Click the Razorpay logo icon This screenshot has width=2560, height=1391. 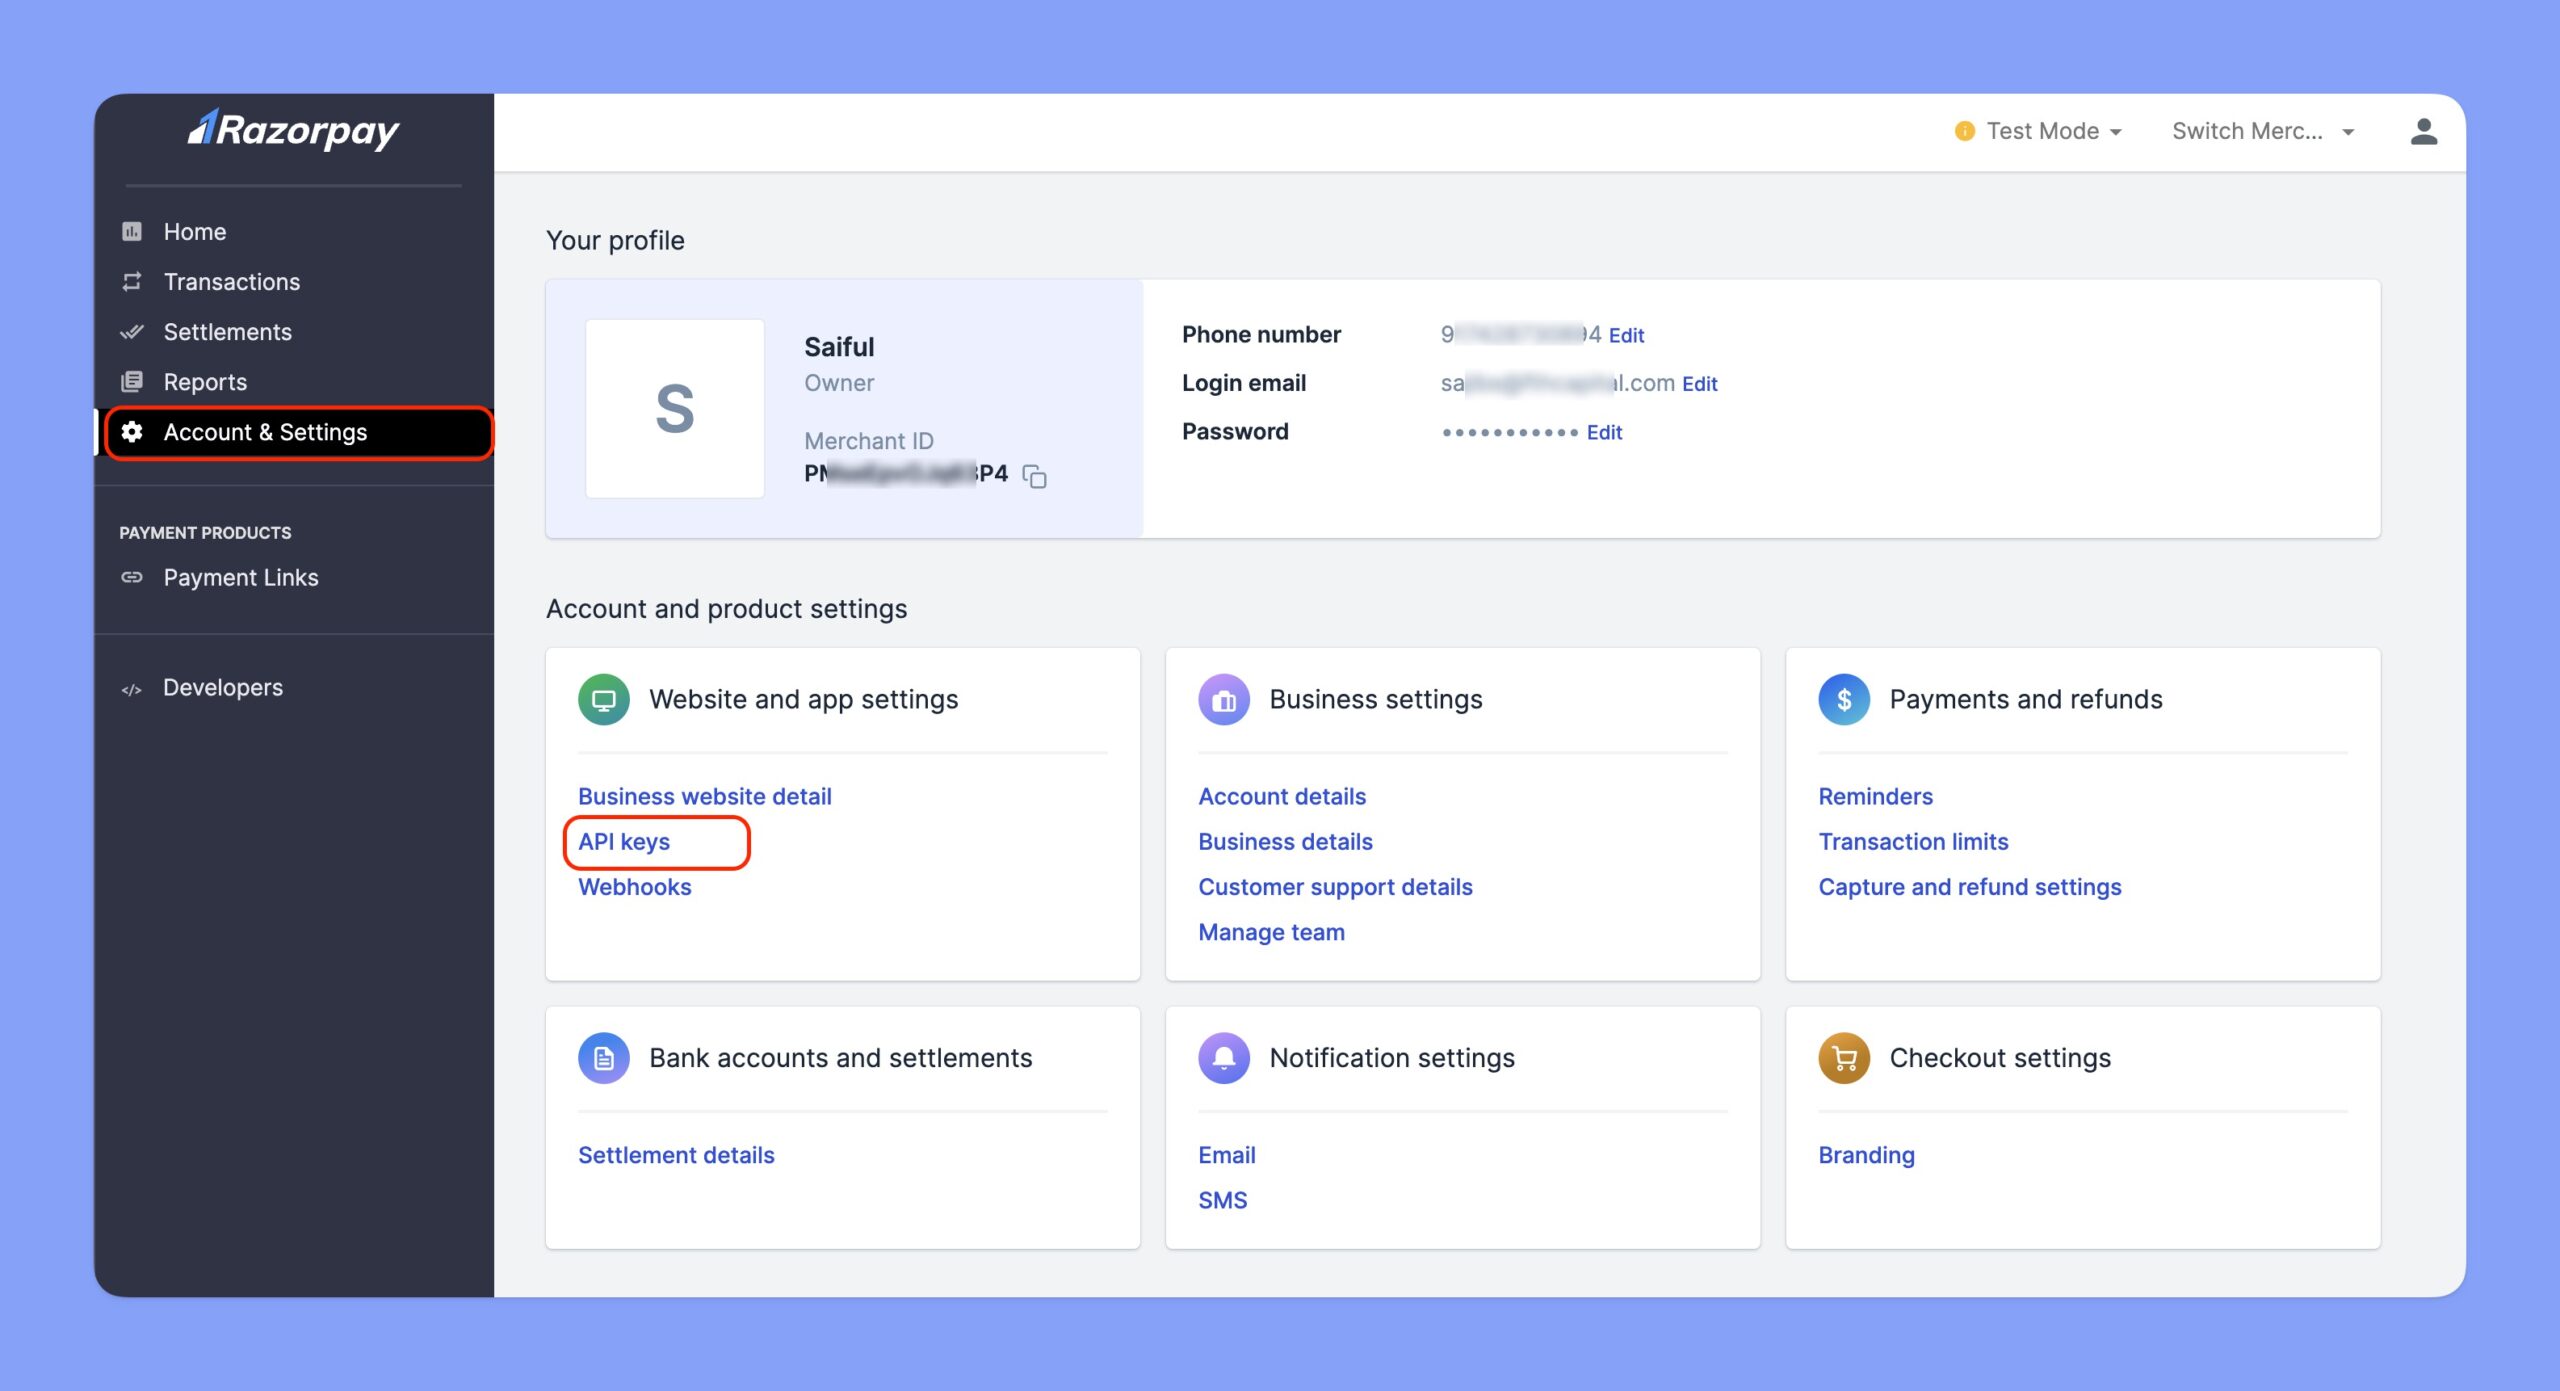point(202,128)
